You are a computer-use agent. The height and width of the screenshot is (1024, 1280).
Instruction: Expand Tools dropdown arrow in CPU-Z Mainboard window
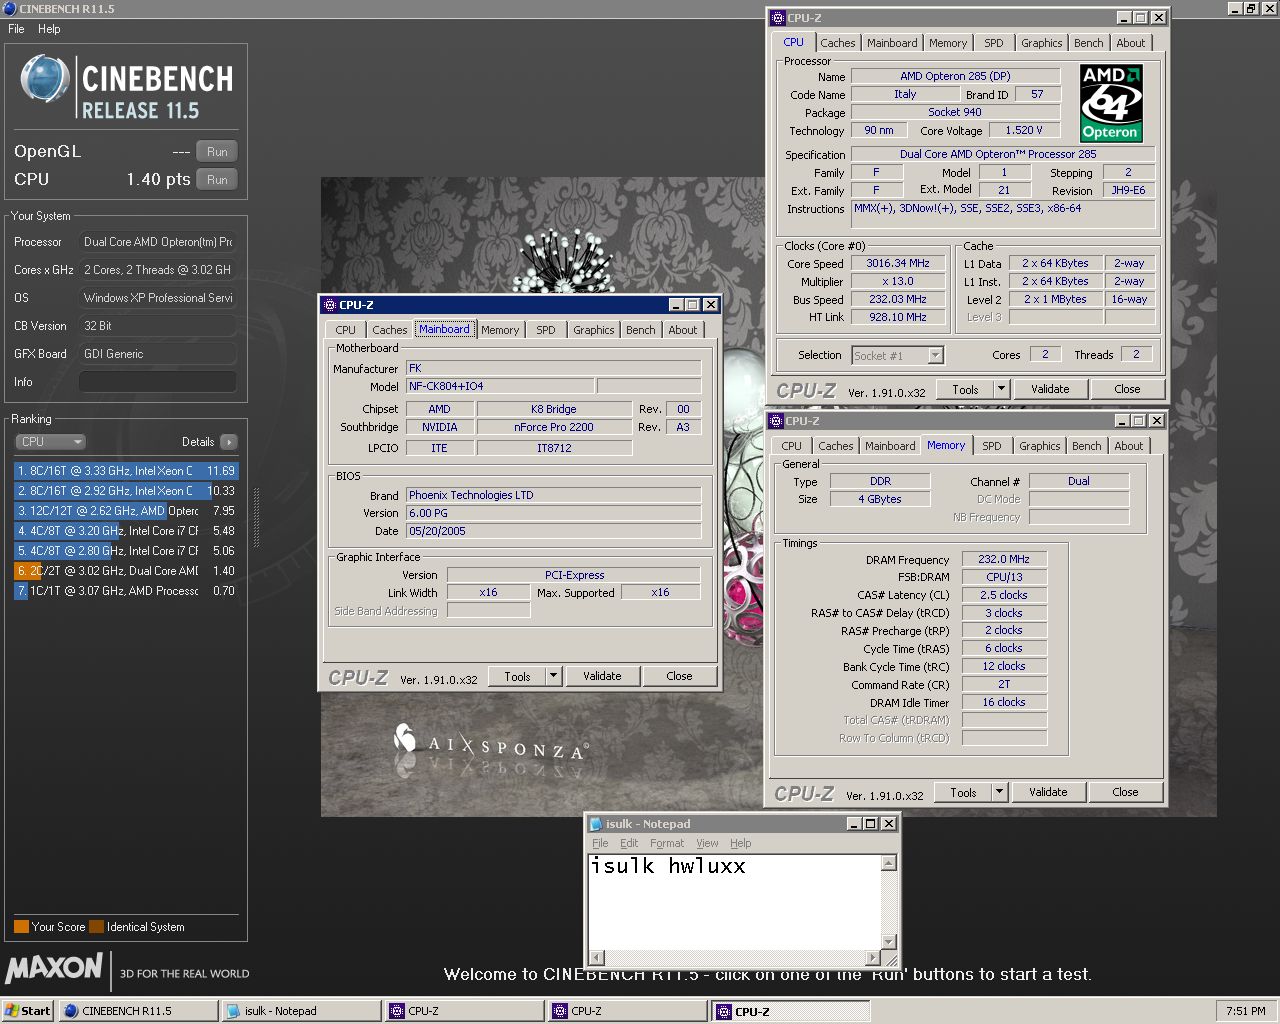(x=553, y=676)
